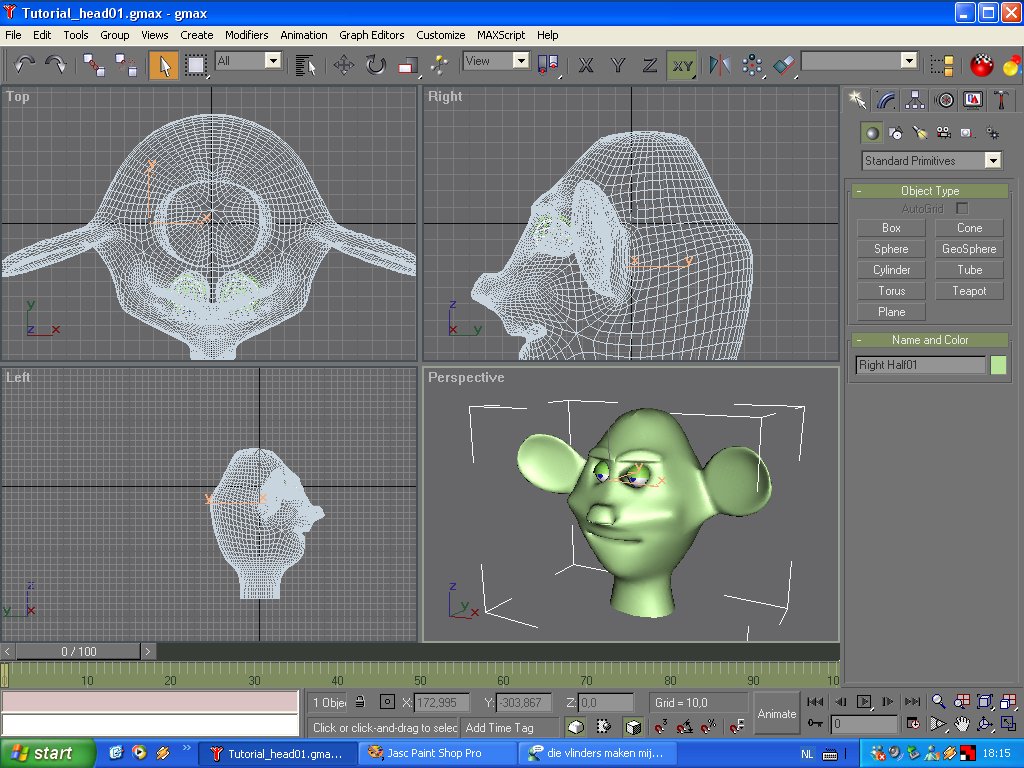Tick the AutoGrid checkbox

click(962, 208)
